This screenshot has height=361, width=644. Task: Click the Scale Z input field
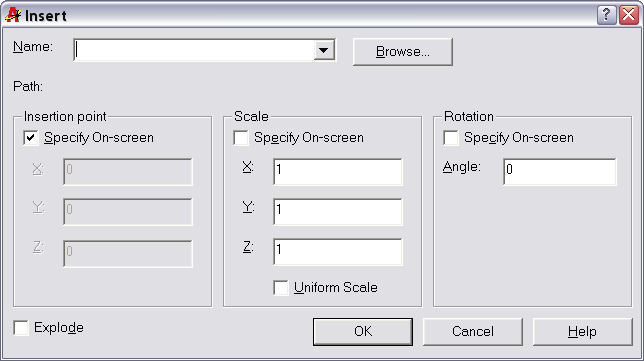pos(338,252)
